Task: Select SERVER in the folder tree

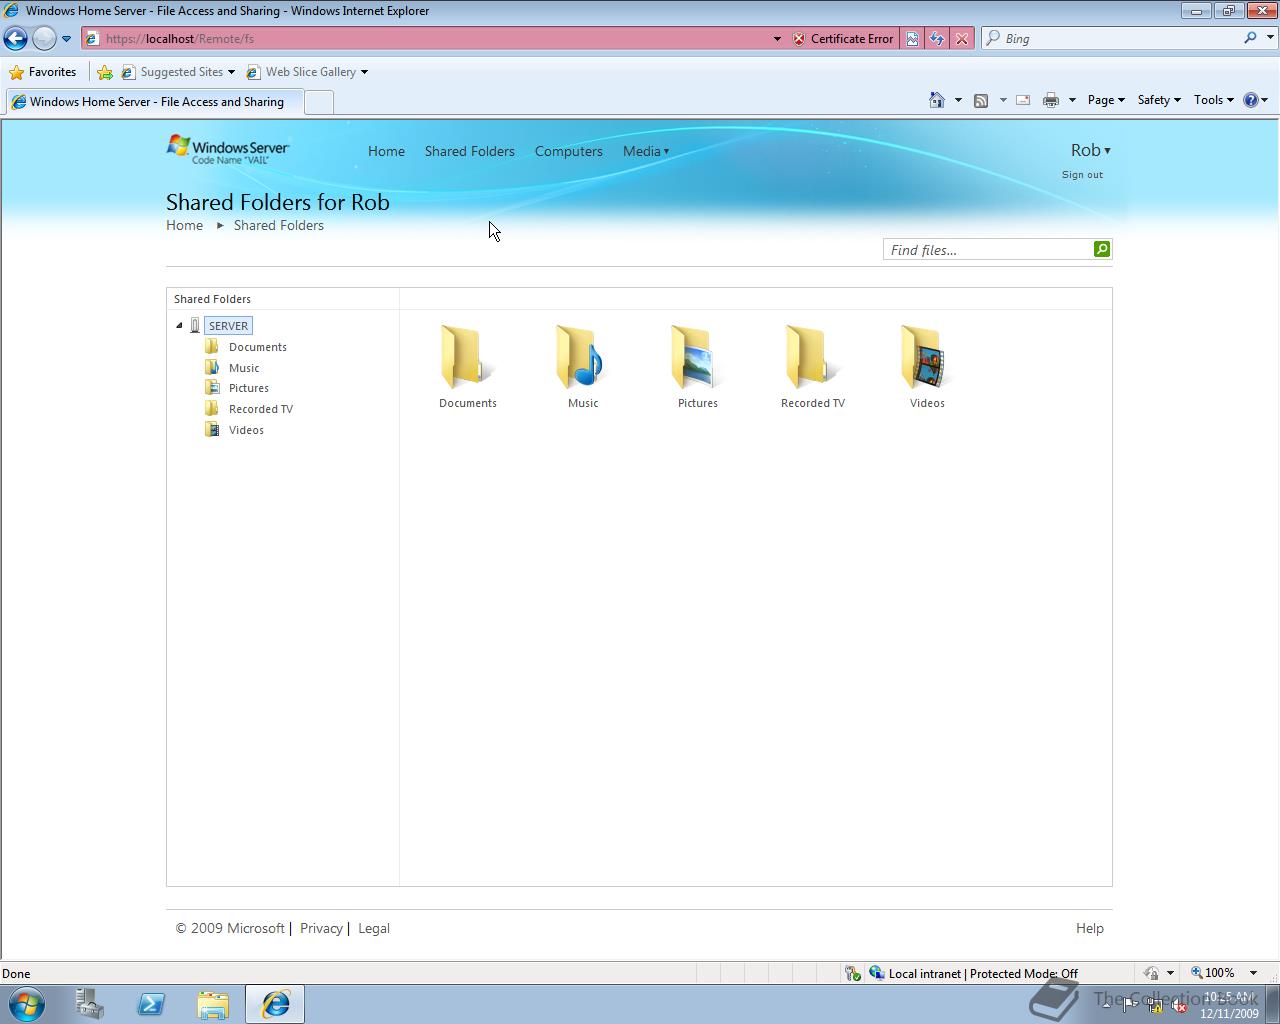Action: point(228,326)
